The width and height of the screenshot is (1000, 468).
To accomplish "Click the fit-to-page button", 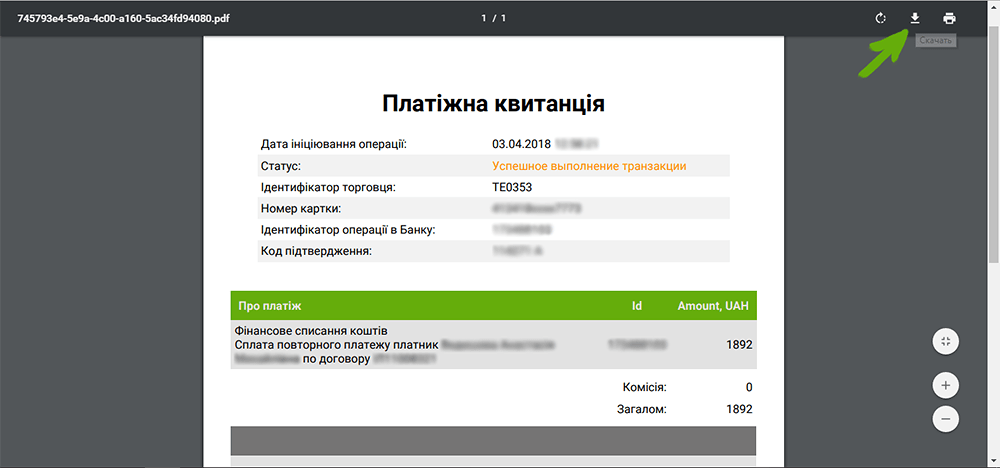I will [946, 342].
